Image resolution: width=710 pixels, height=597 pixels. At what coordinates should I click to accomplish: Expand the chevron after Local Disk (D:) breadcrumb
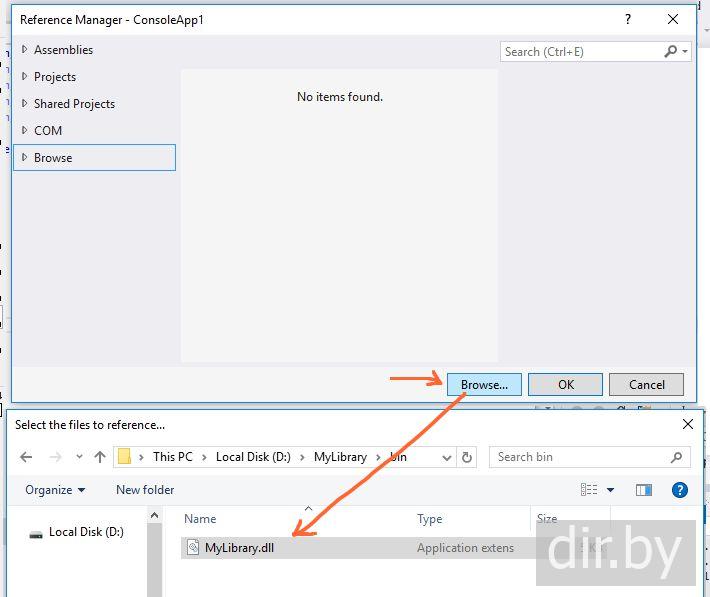(302, 457)
